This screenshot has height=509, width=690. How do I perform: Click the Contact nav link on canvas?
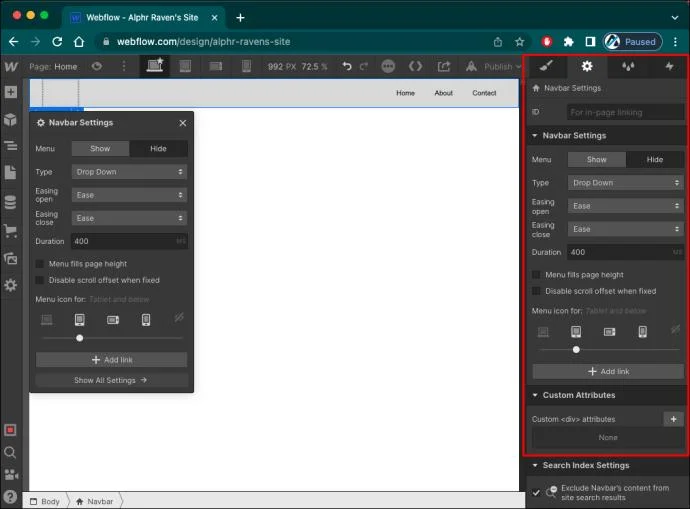pos(484,93)
